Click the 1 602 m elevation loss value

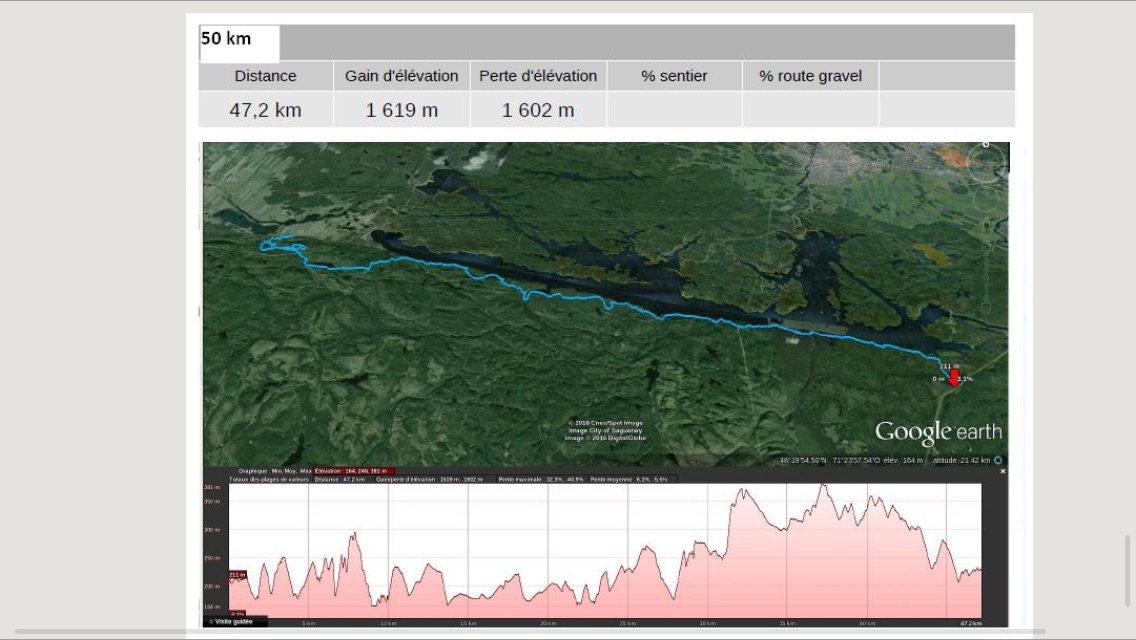coord(538,110)
